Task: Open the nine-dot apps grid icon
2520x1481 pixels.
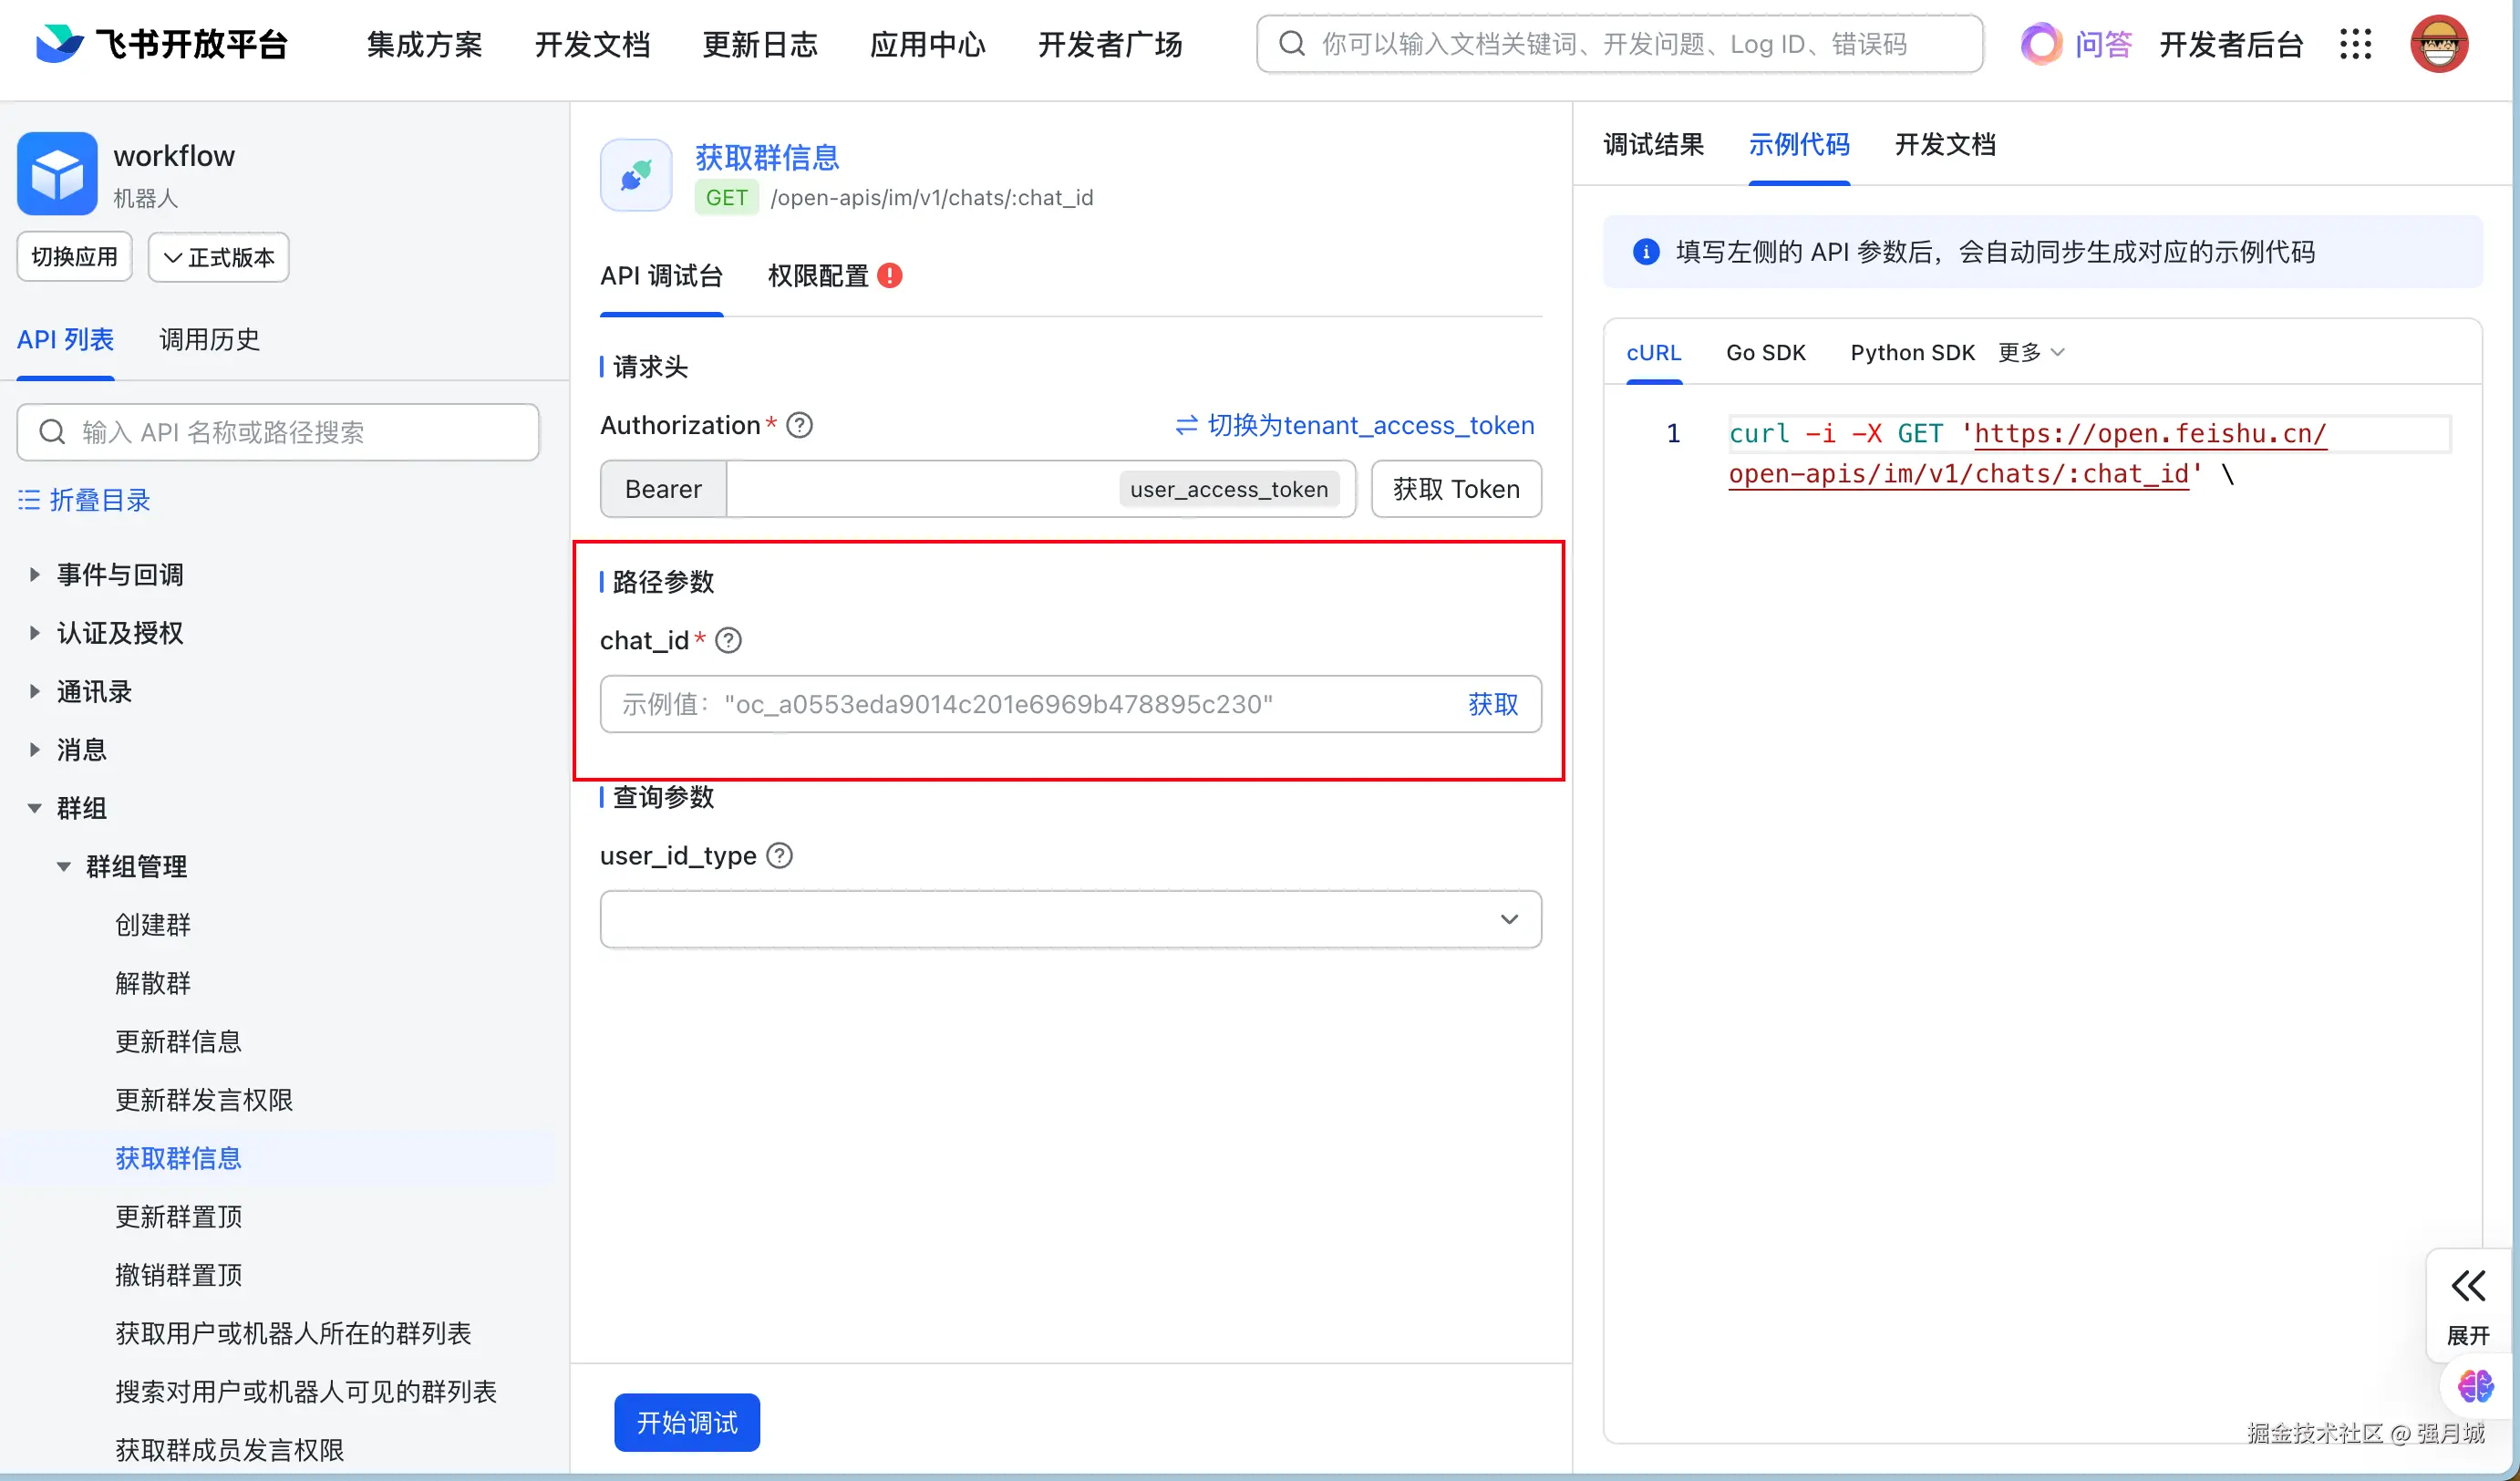Action: pyautogui.click(x=2355, y=44)
